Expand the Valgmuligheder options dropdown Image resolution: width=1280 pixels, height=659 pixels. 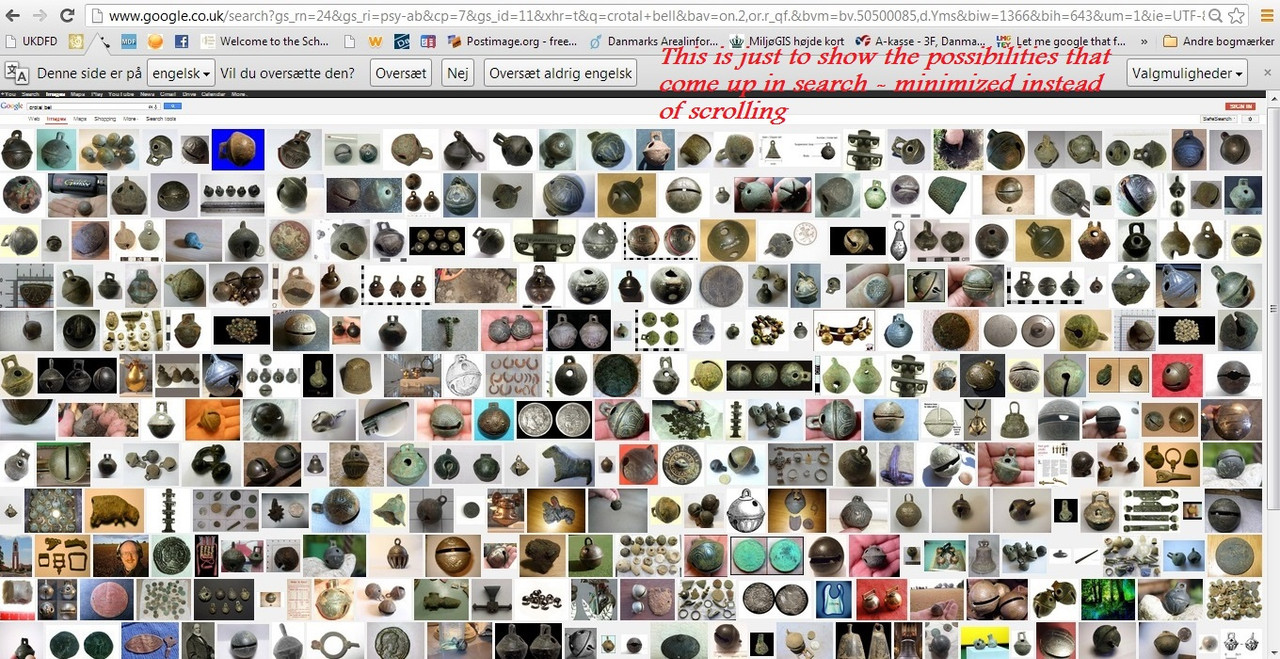[x=1187, y=73]
